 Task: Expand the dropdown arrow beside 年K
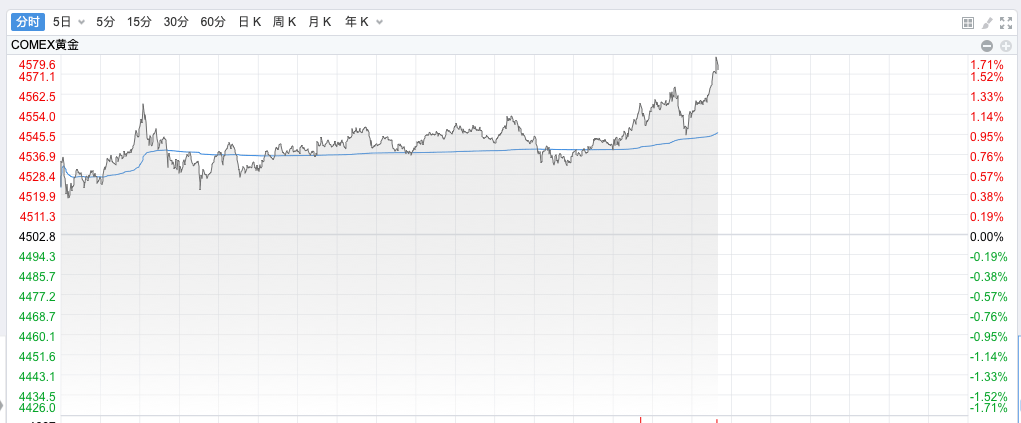(378, 22)
